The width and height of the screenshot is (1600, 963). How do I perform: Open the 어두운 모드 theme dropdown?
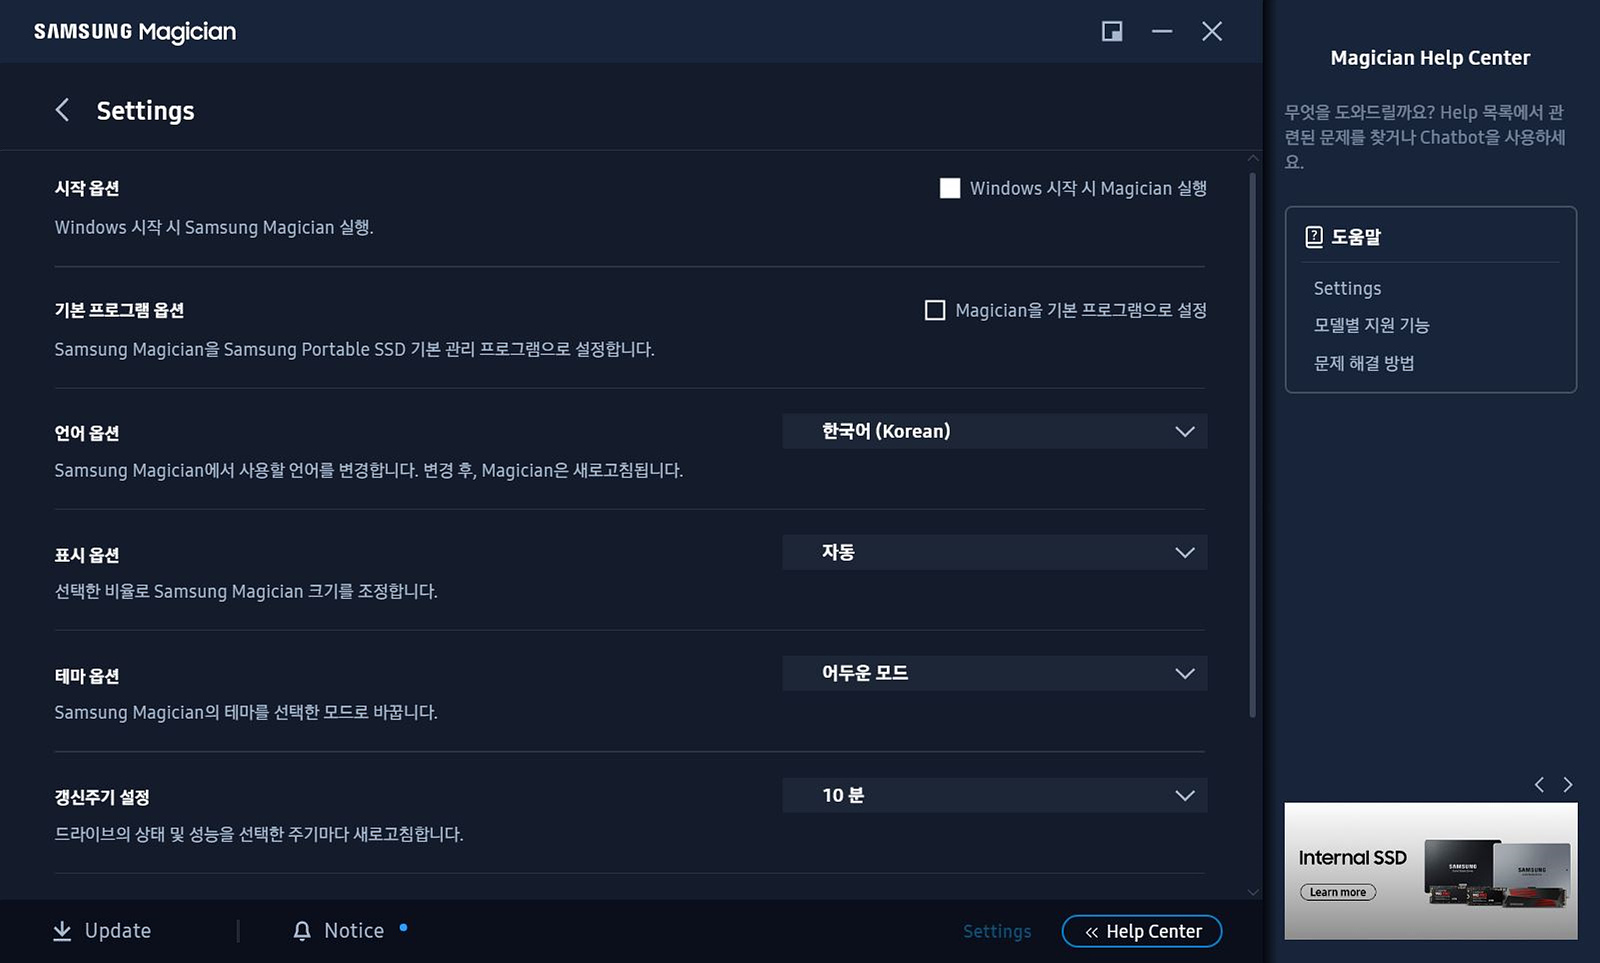pos(995,673)
